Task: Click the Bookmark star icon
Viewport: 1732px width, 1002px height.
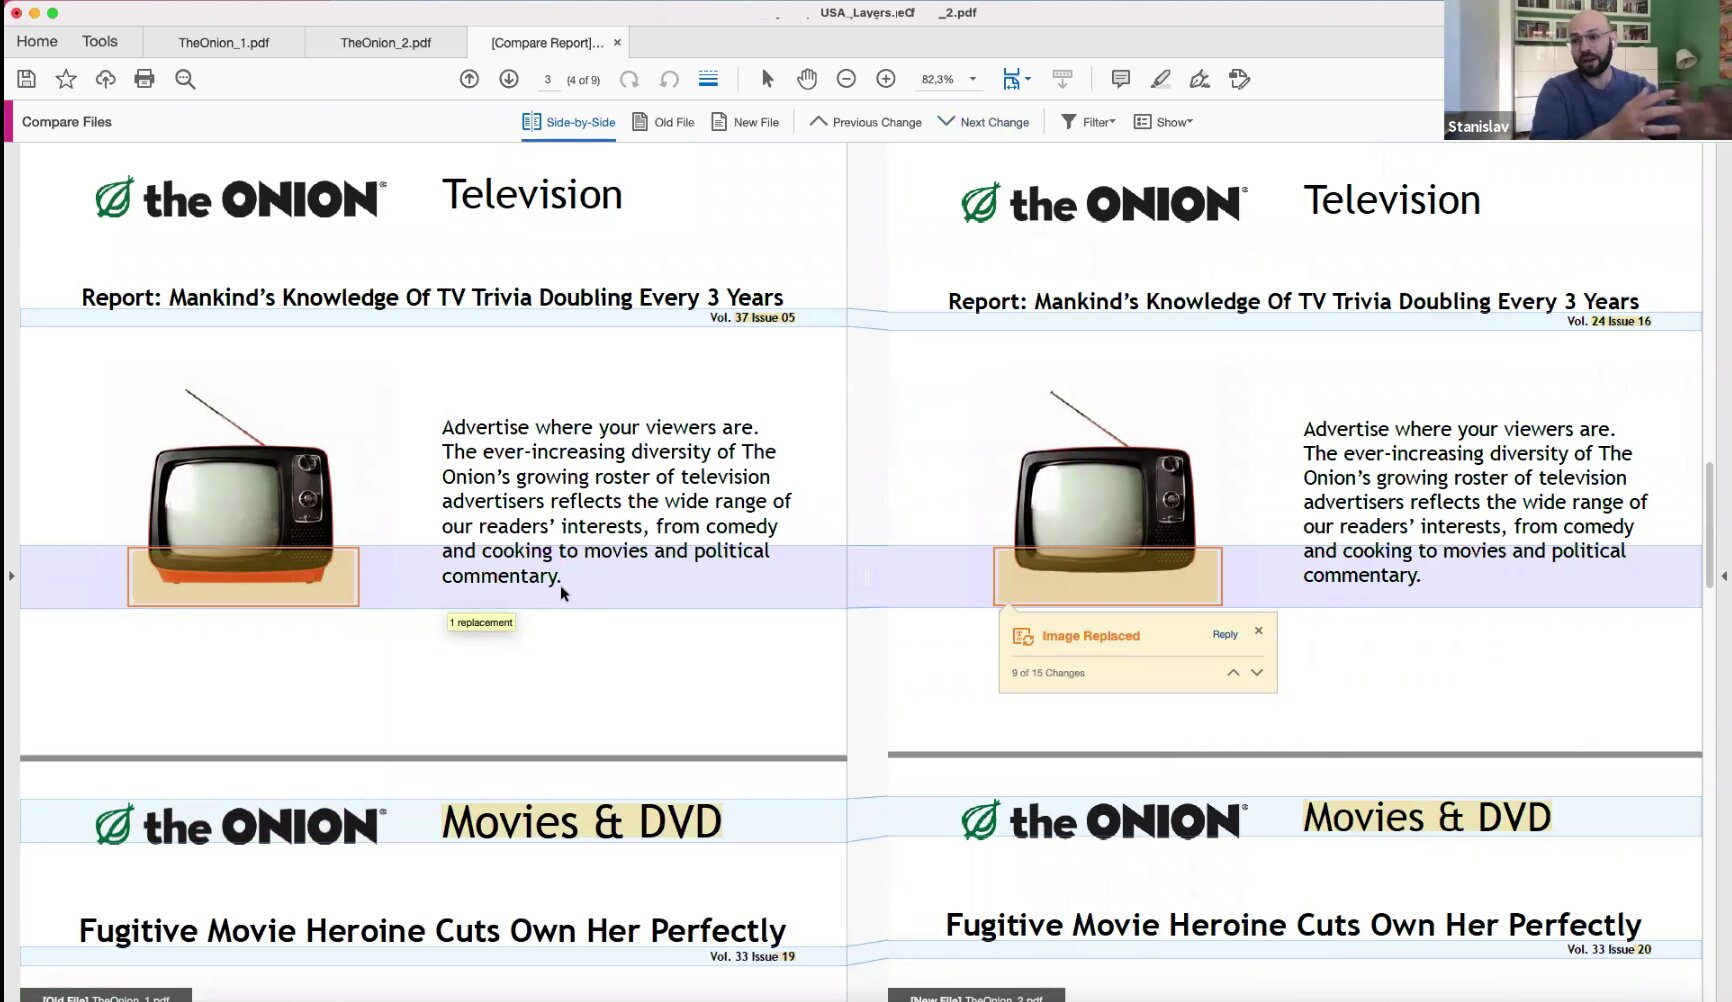Action: pyautogui.click(x=66, y=79)
